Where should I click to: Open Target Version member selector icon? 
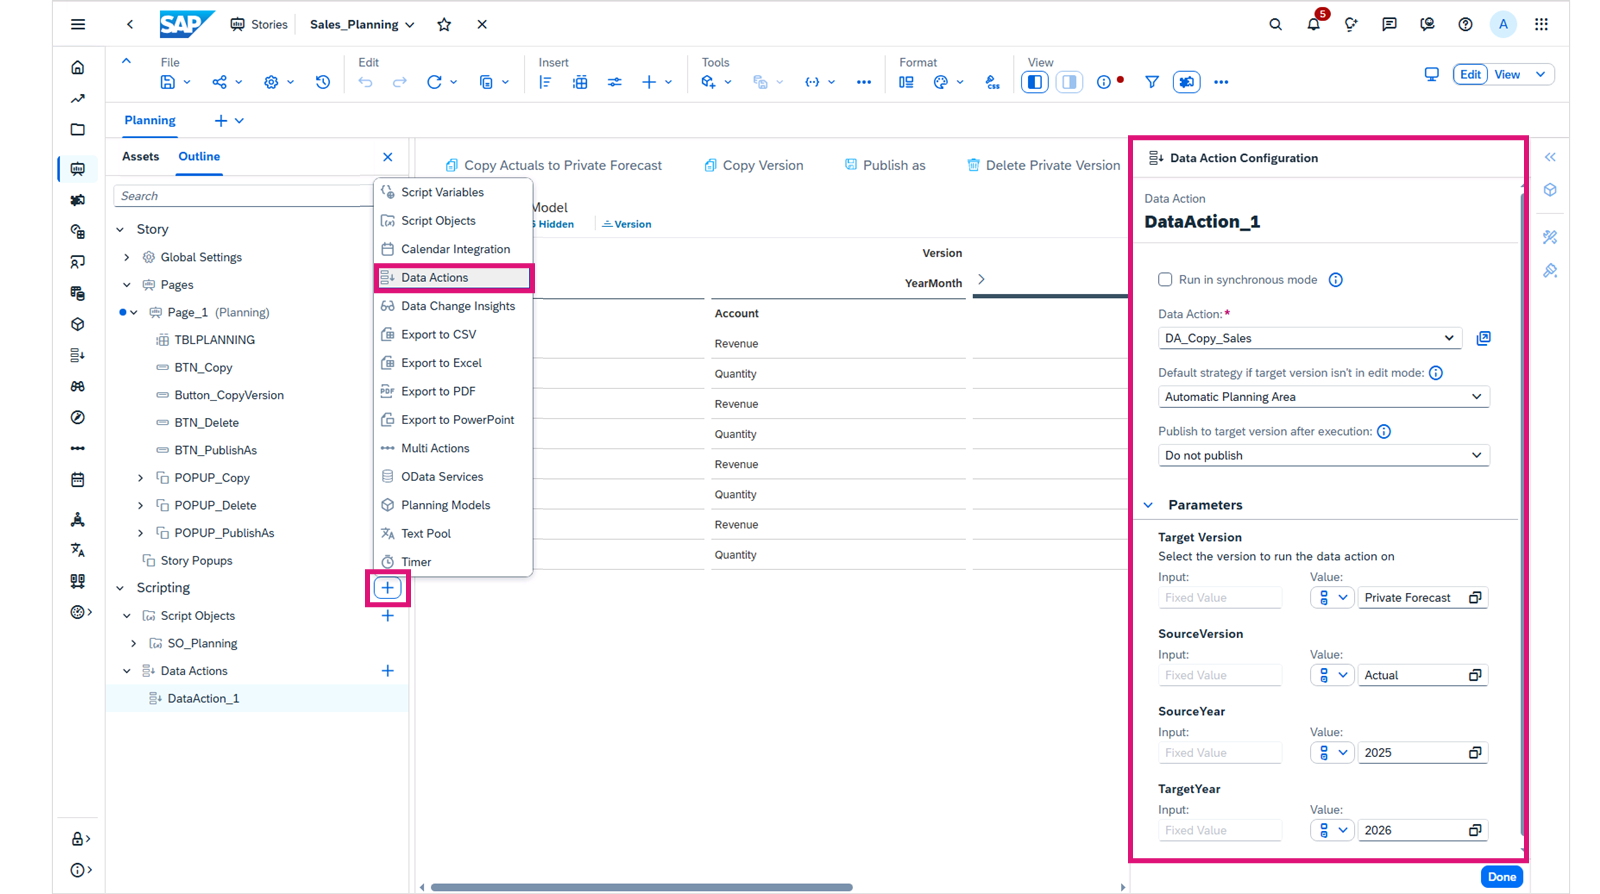pos(1475,598)
